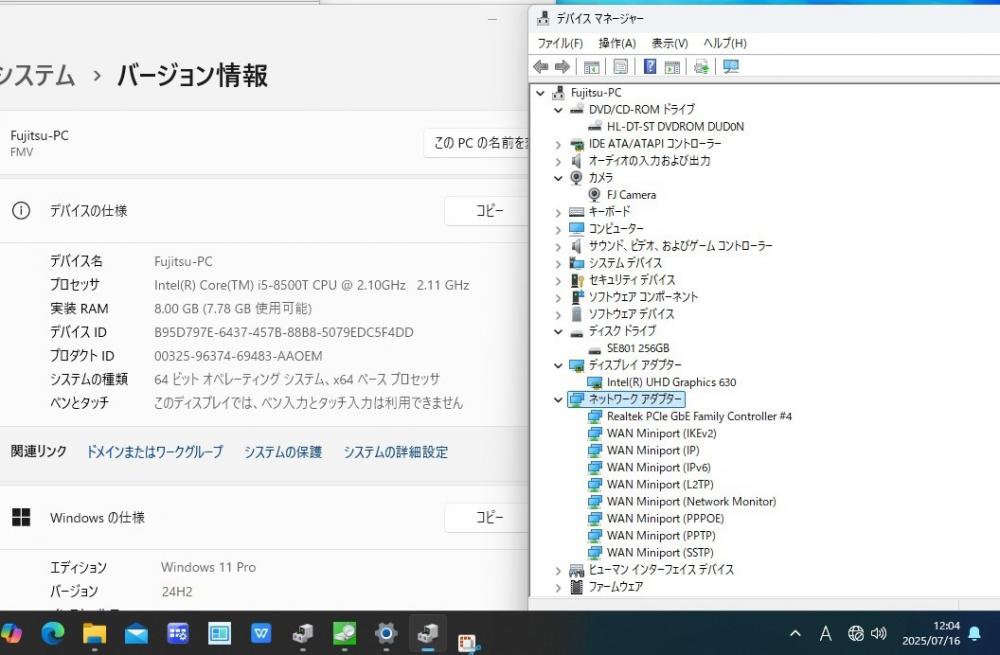Open the ファイル(F) menu

pos(560,43)
